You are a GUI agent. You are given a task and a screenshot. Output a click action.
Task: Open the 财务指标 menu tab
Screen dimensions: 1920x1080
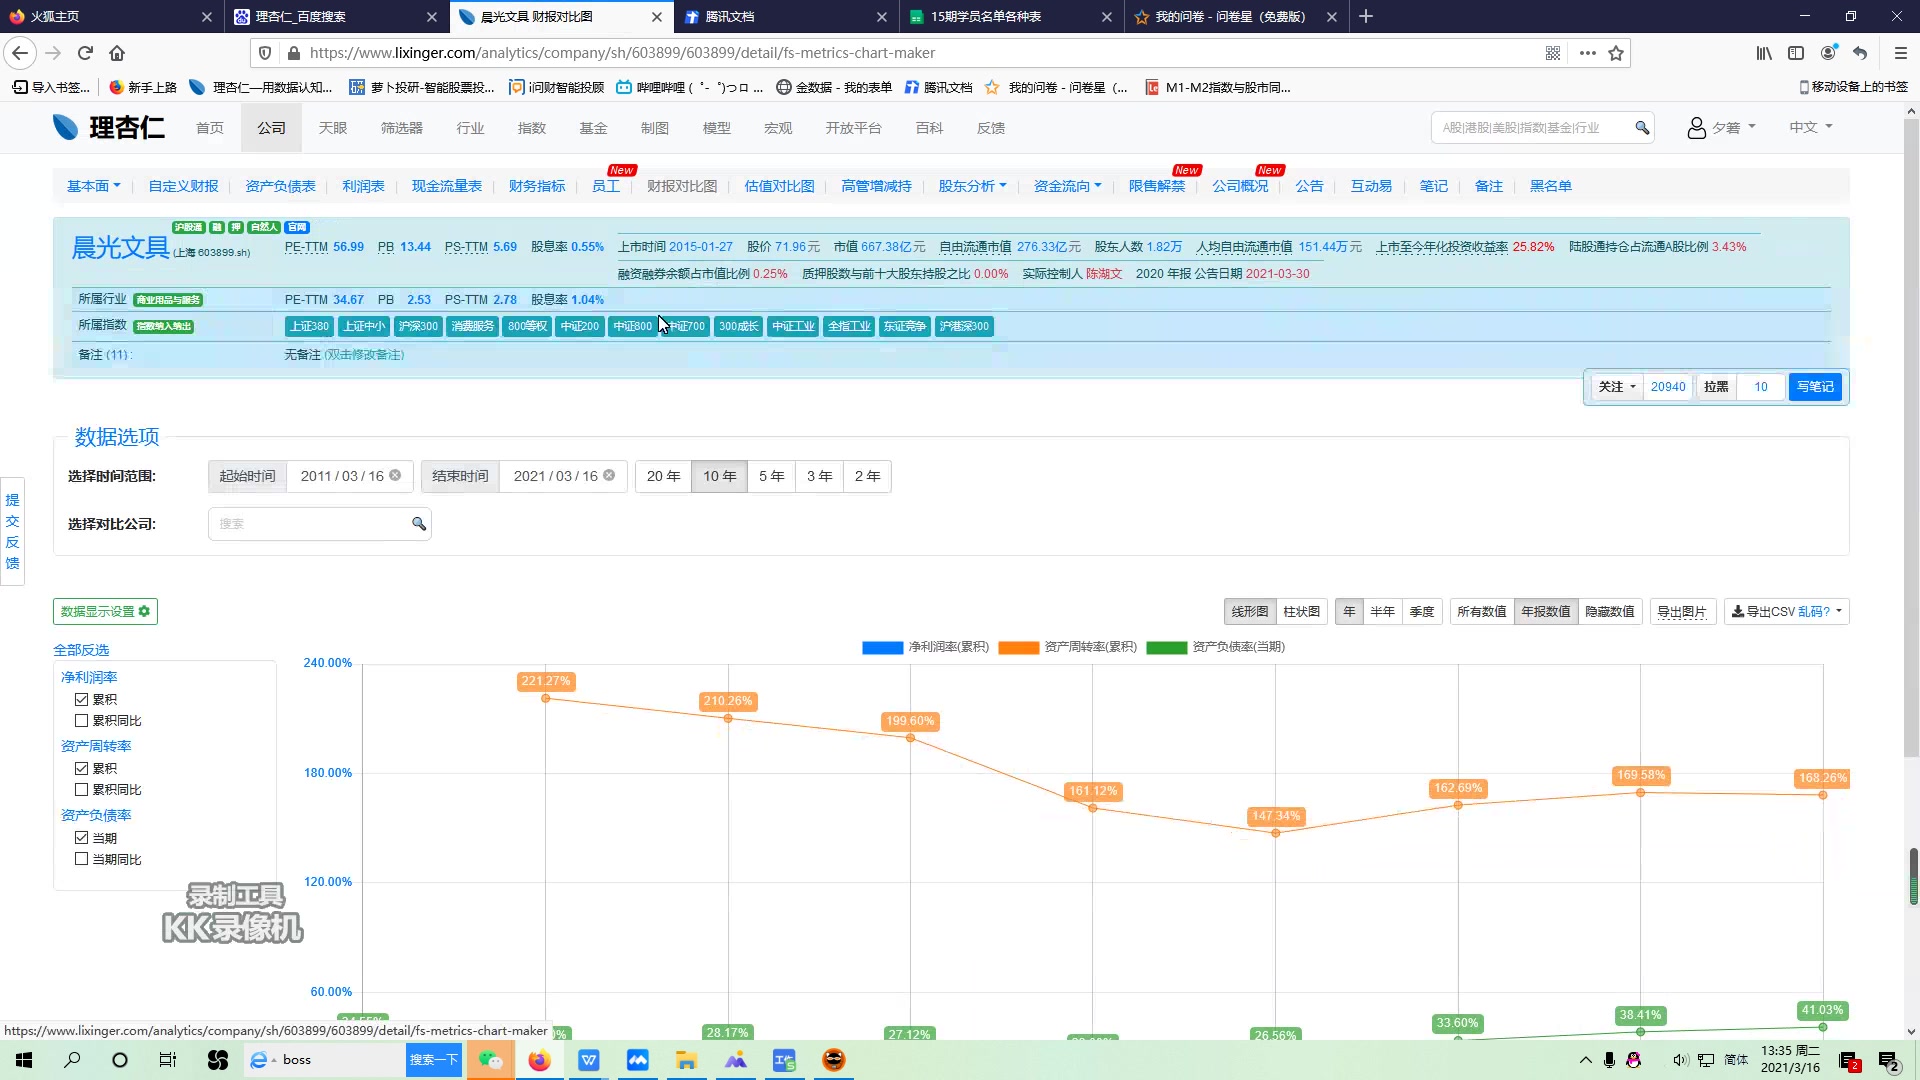537,186
